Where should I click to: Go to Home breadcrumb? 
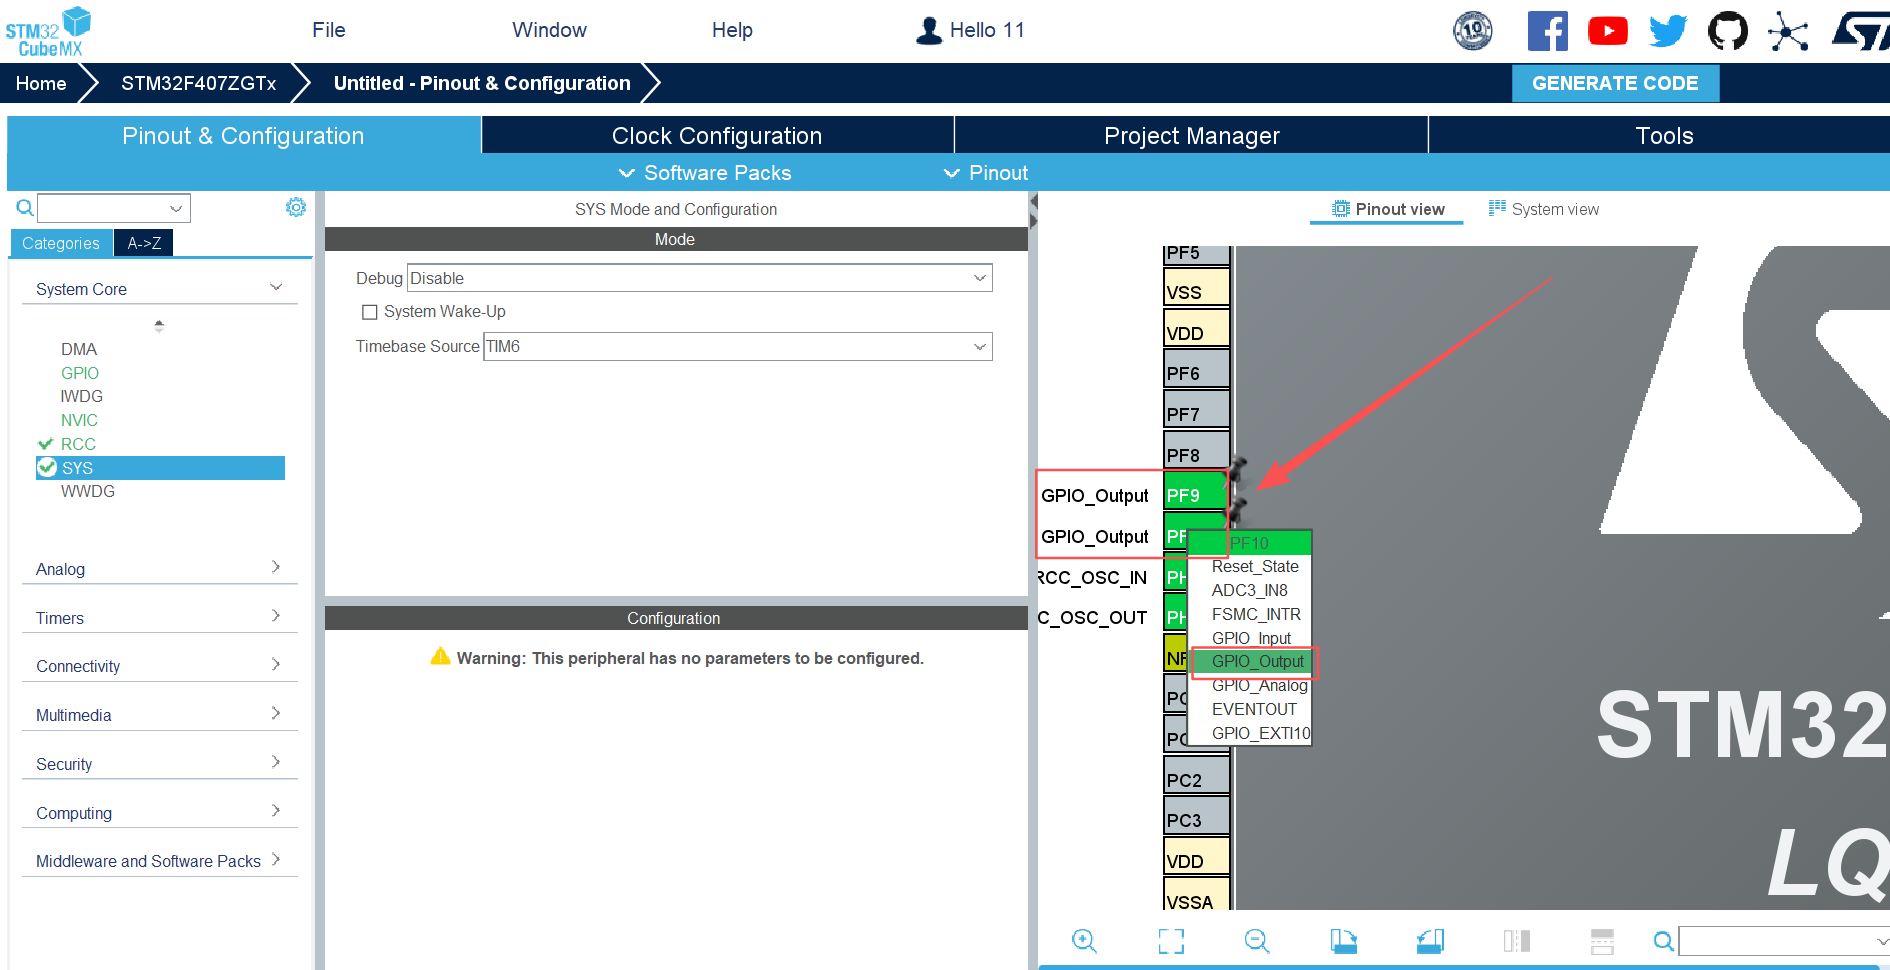point(41,83)
